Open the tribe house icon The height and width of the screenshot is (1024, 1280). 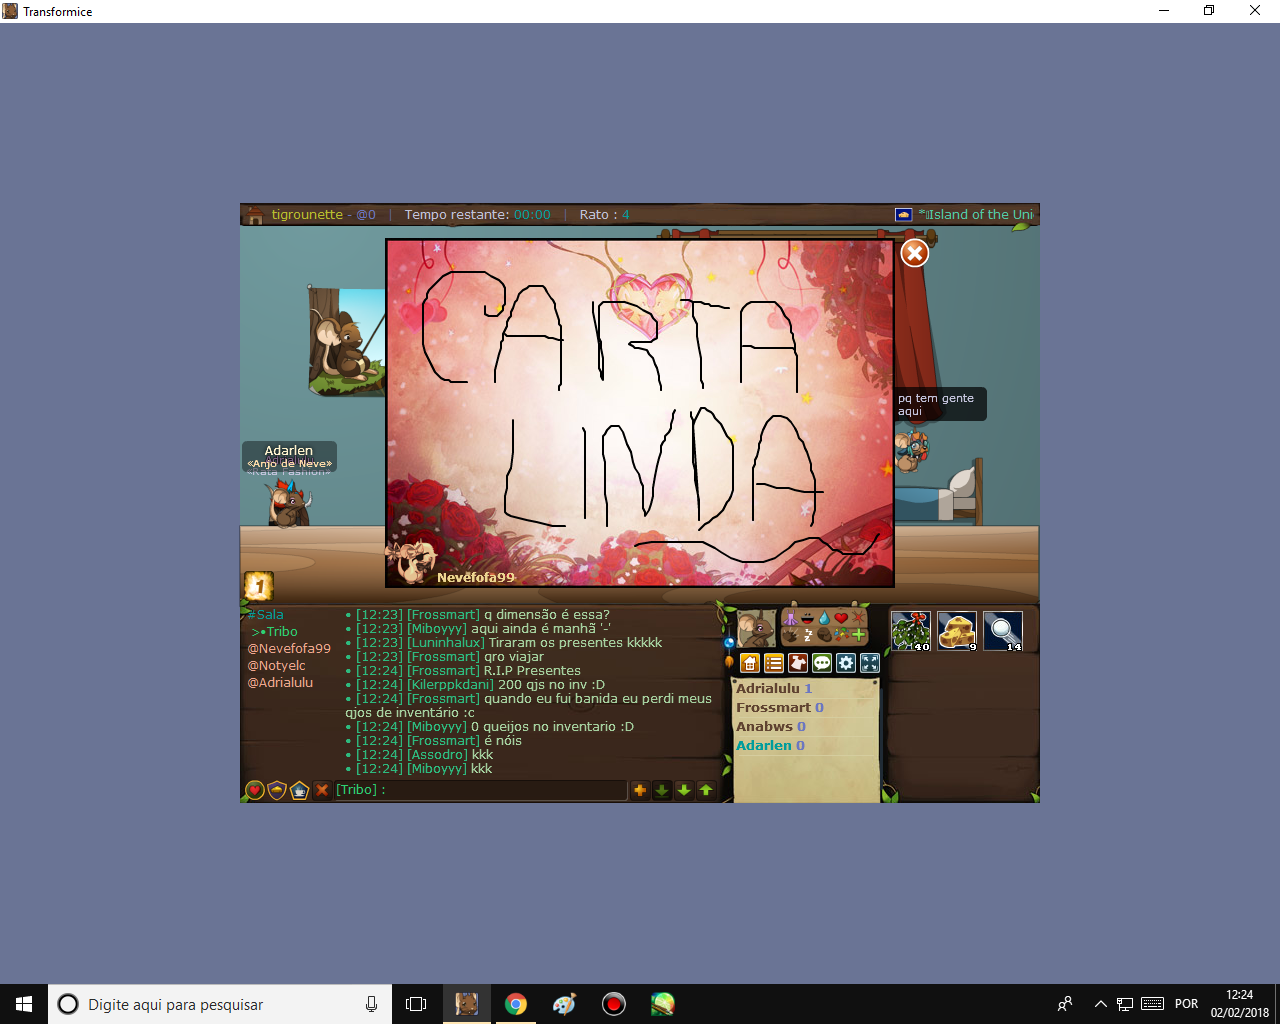(750, 663)
